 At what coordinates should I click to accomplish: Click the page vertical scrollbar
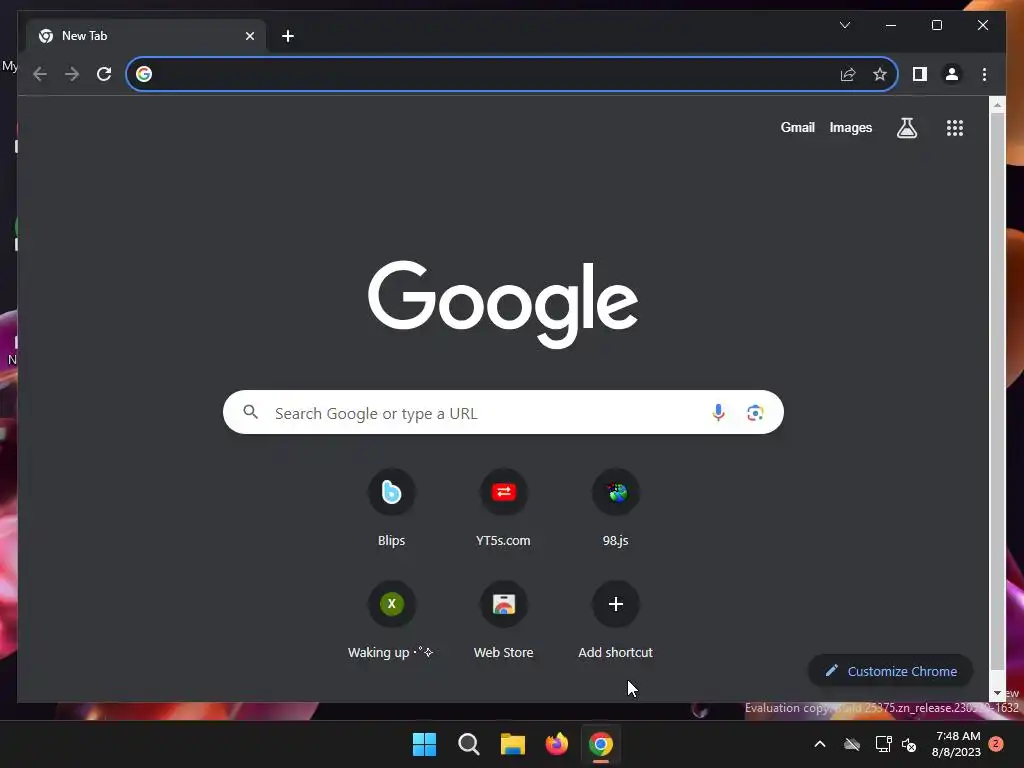pos(997,391)
